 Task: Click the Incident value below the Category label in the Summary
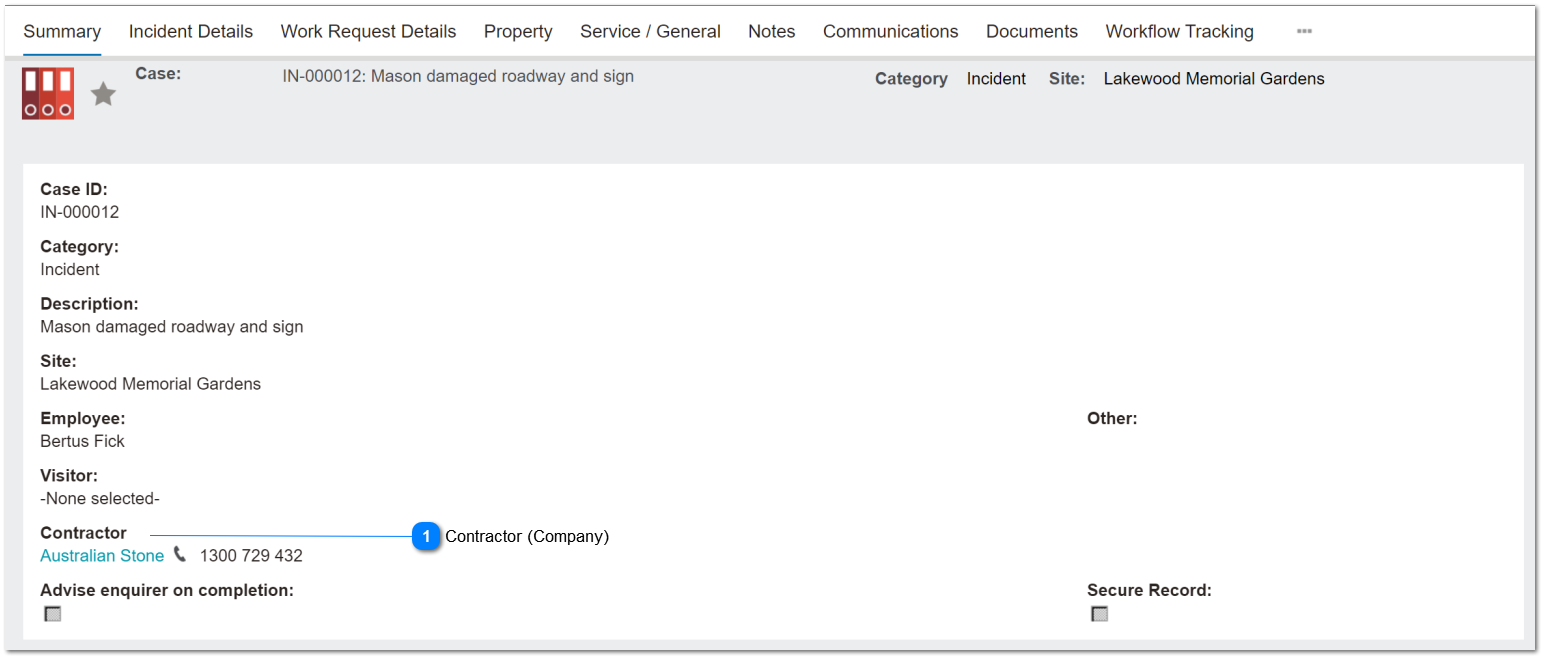coord(70,270)
